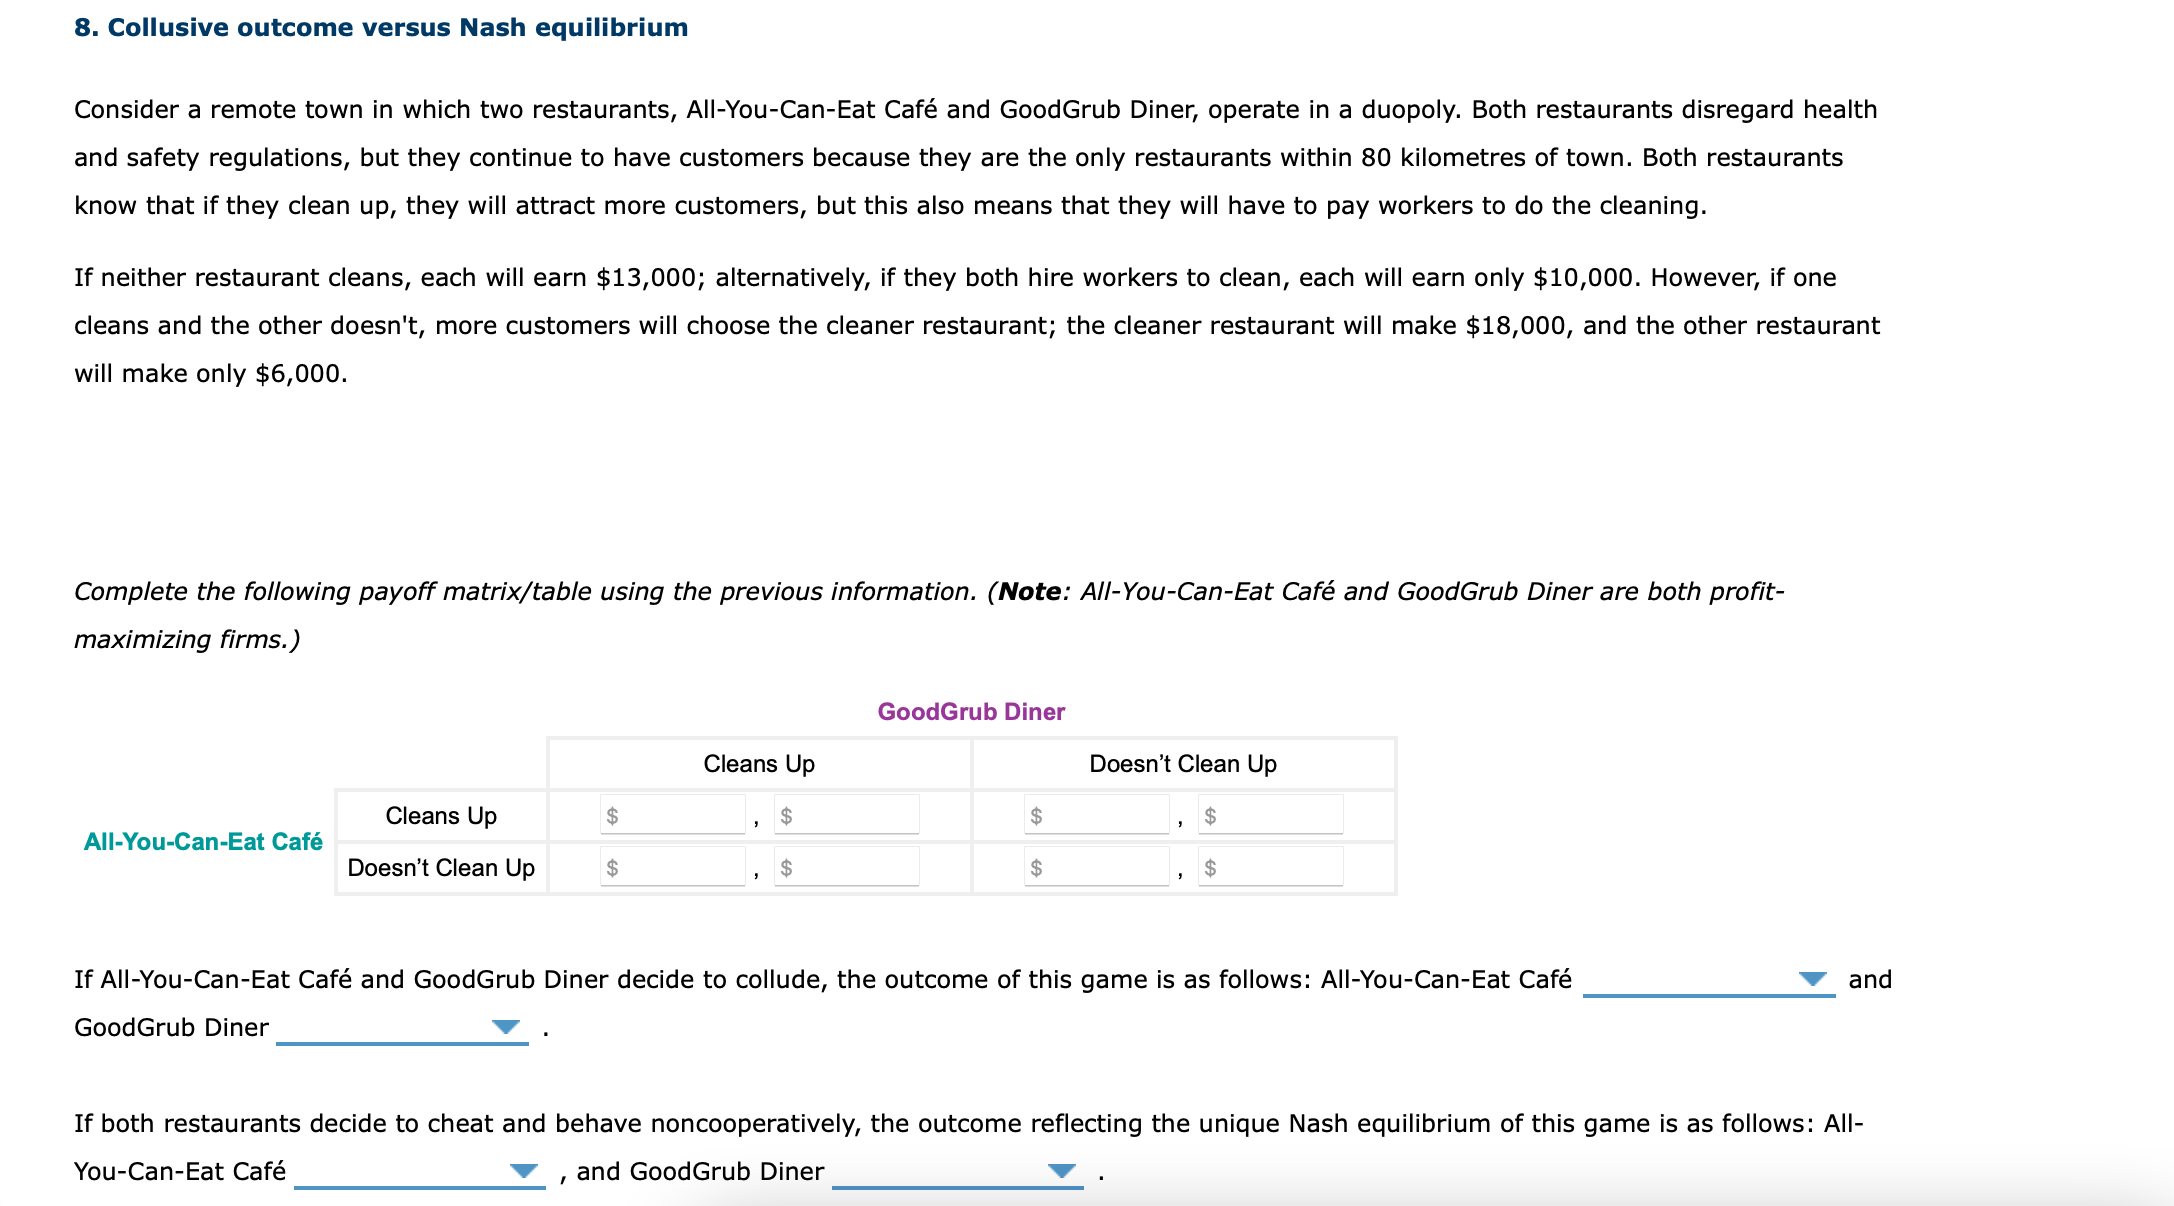Click first payoff field in Doesn't Clean Up row
This screenshot has width=2174, height=1206.
tap(670, 868)
